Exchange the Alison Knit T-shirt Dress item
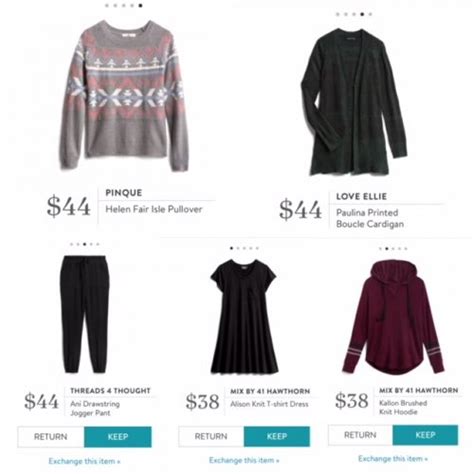Image resolution: width=474 pixels, height=474 pixels. 244,460
